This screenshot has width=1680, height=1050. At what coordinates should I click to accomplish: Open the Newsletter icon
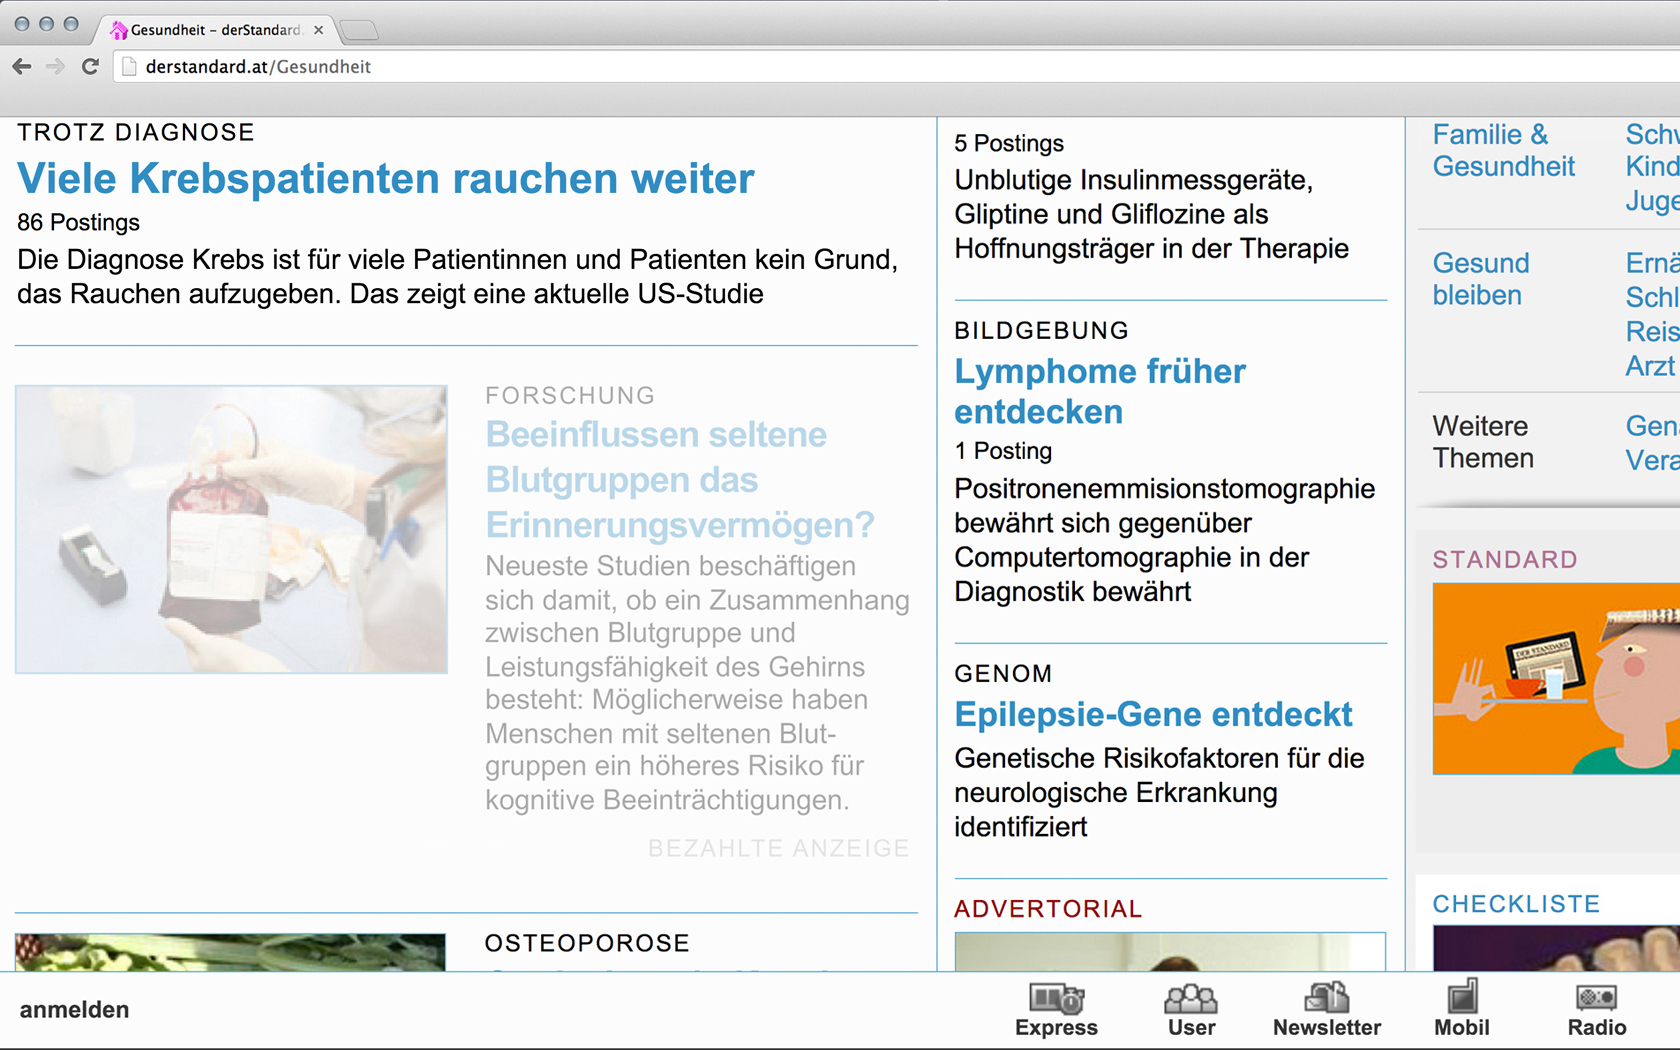[1326, 1008]
